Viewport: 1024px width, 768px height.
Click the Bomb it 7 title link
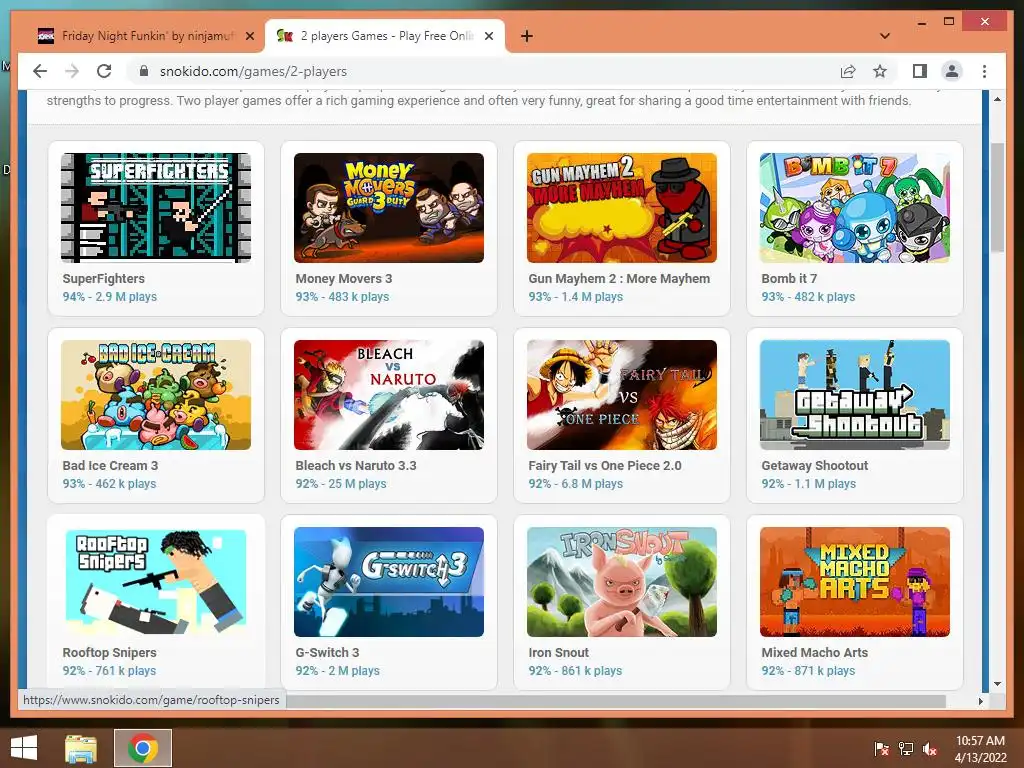click(x=789, y=278)
